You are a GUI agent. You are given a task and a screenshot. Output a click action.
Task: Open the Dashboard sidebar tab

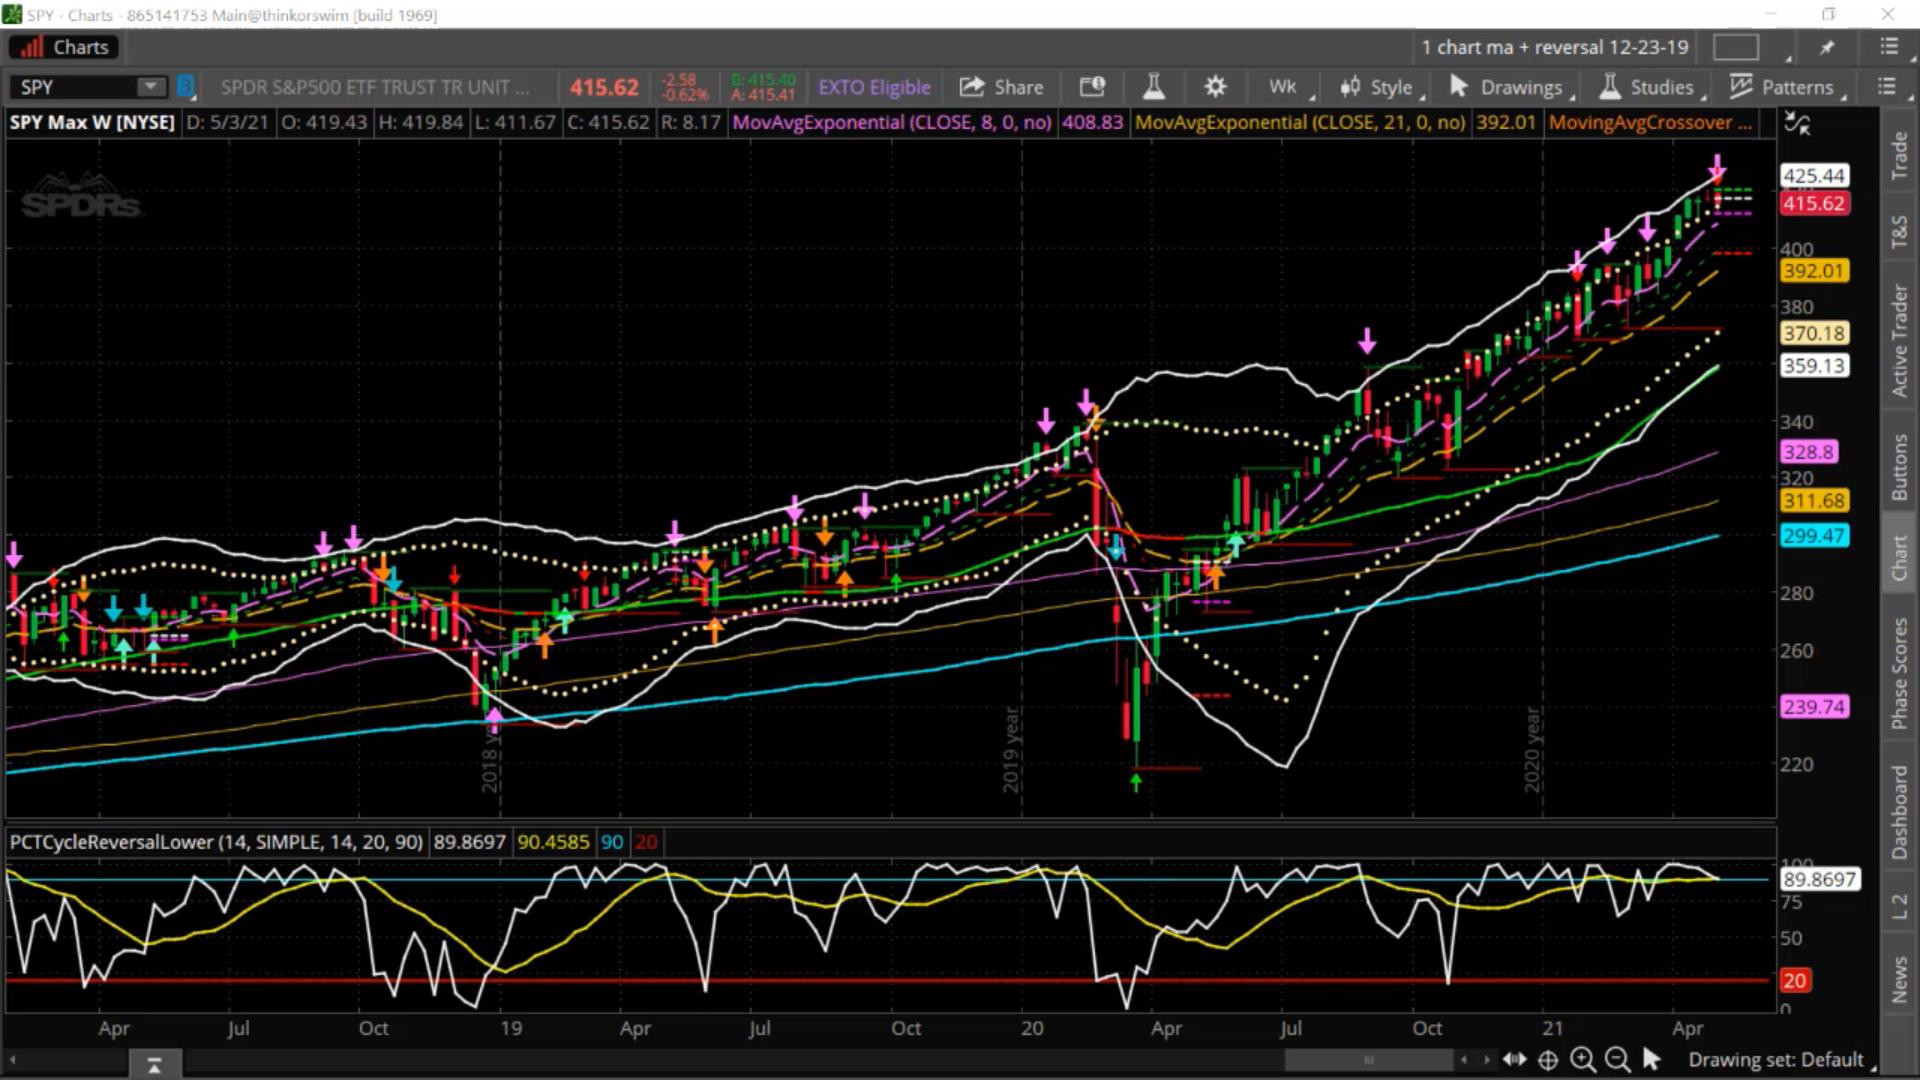point(1899,812)
